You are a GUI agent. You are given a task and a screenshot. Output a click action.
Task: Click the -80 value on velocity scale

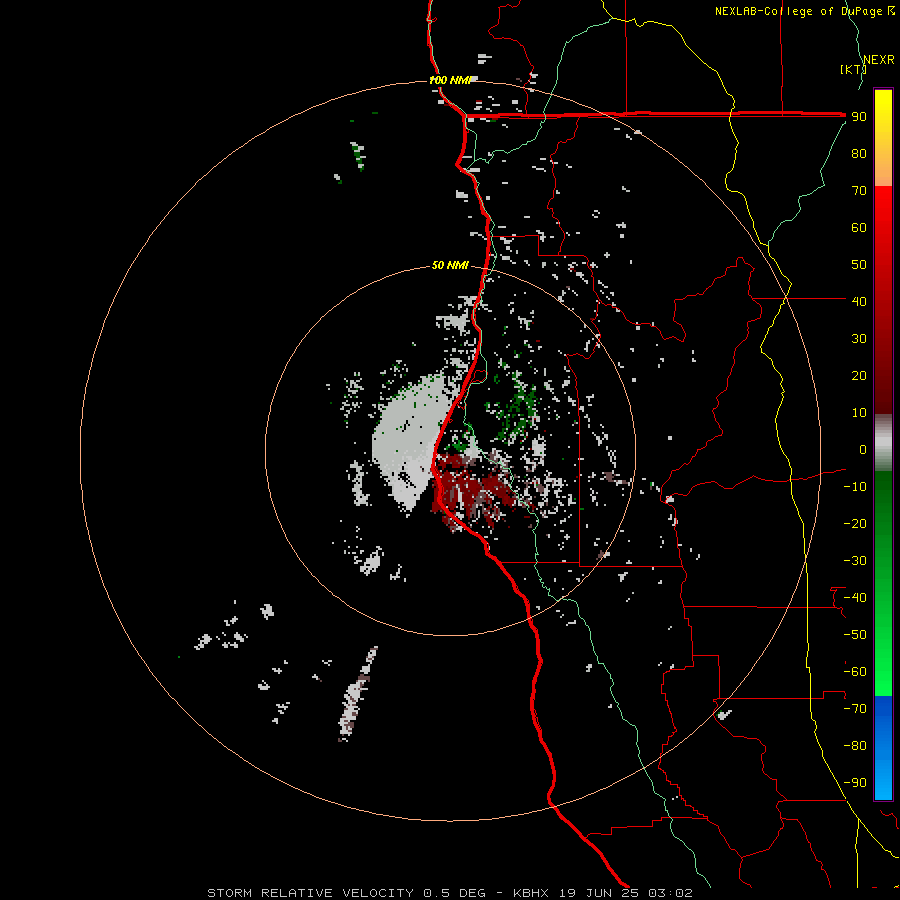855,746
